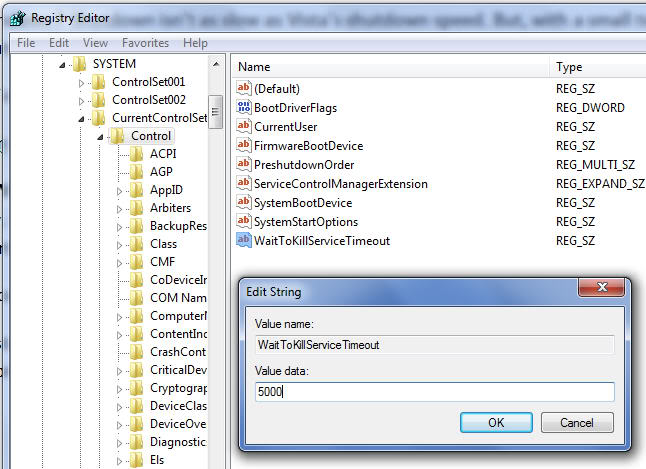Select the ACPI folder icon

click(136, 154)
